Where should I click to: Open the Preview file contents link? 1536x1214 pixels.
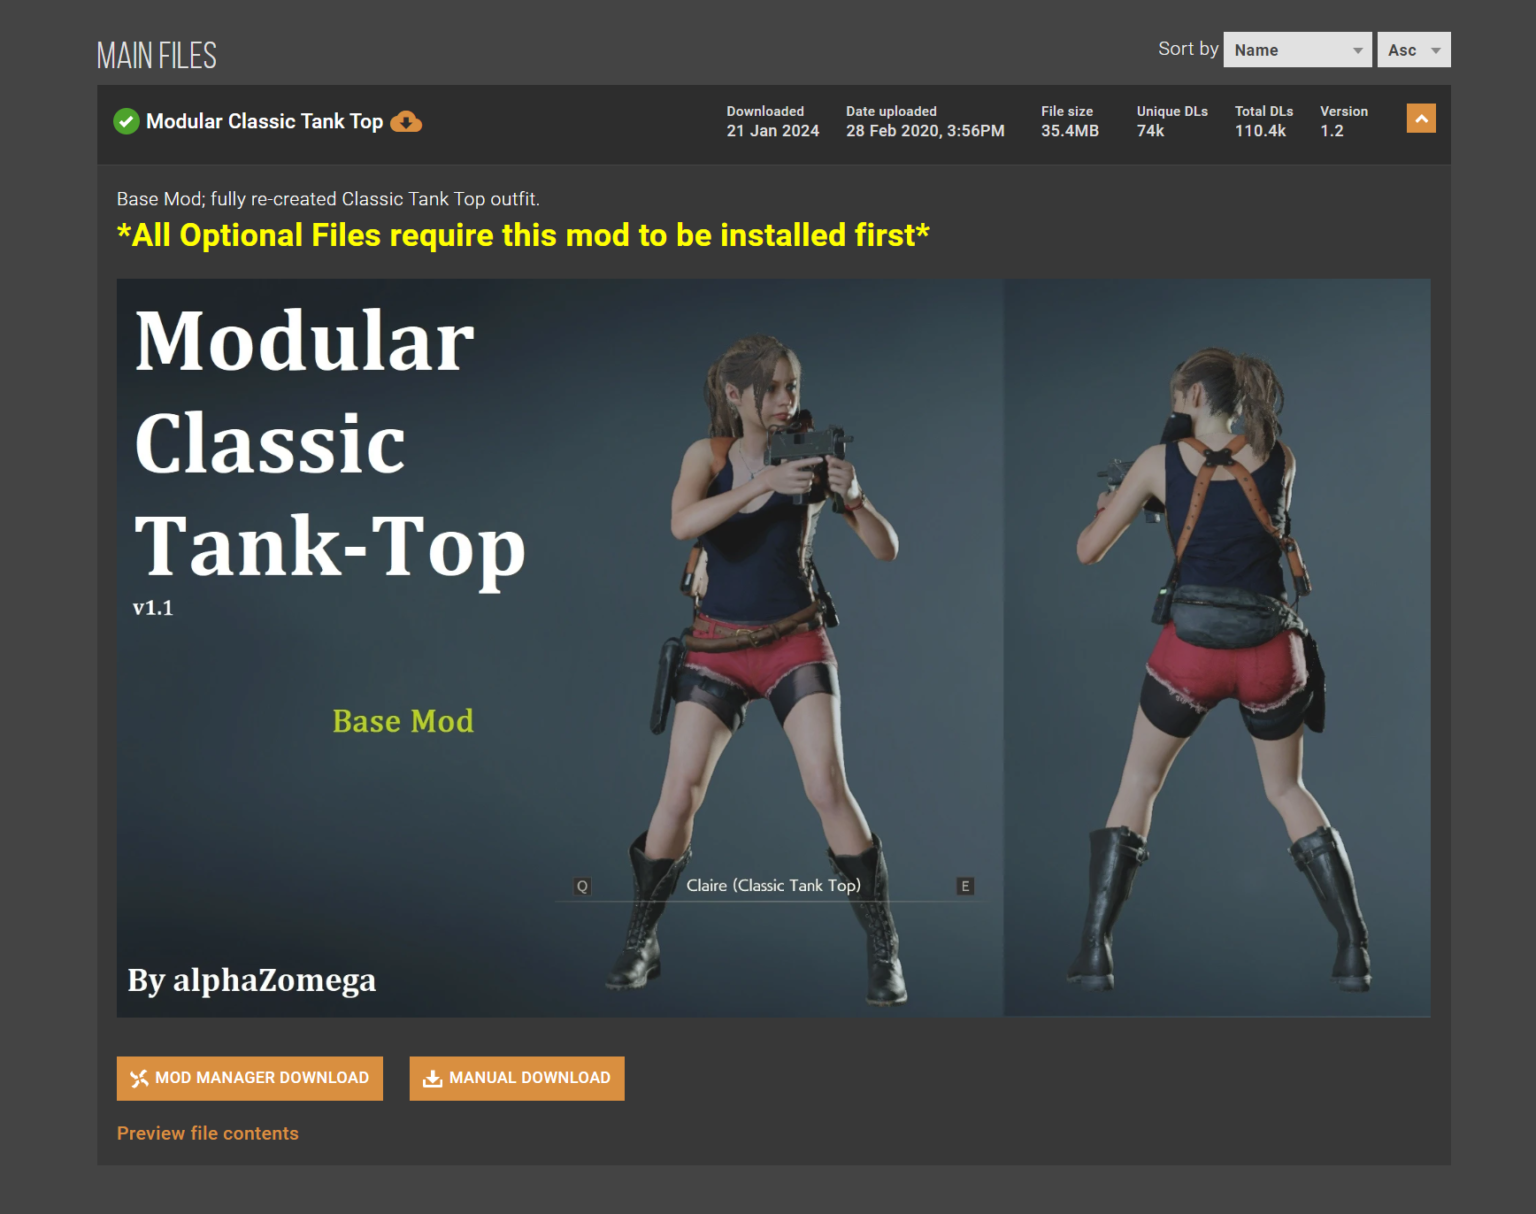[208, 1133]
